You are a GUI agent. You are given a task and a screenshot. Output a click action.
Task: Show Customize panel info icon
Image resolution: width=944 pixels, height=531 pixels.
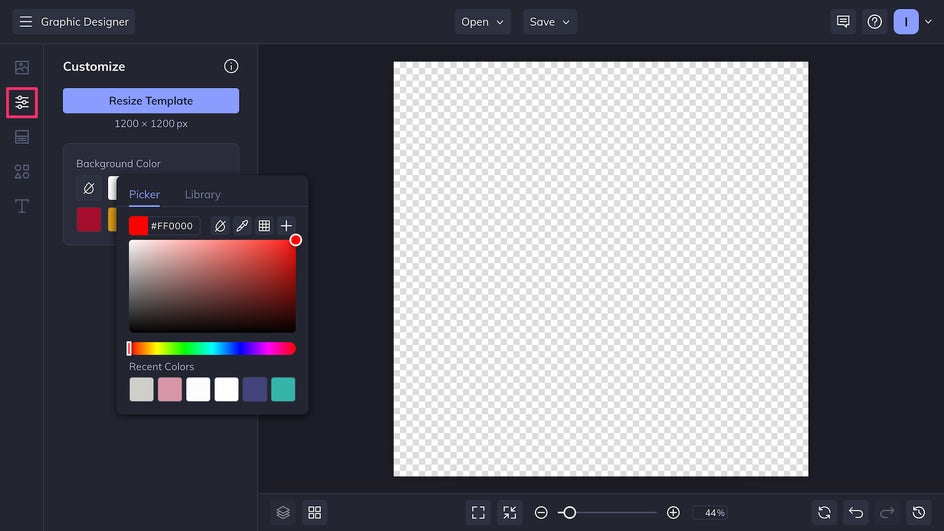tap(231, 66)
